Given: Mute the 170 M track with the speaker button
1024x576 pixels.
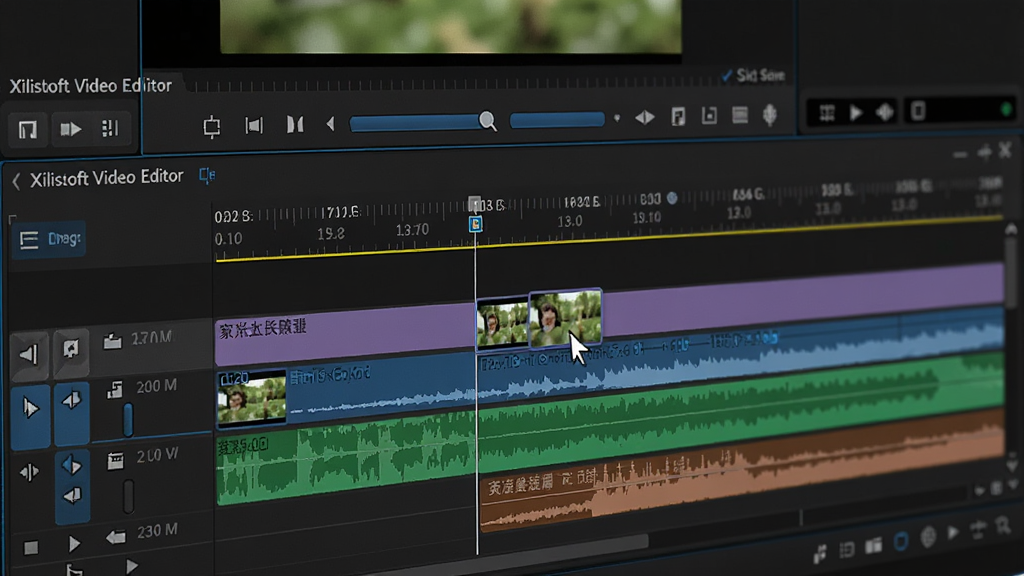Looking at the screenshot, I should tap(29, 355).
